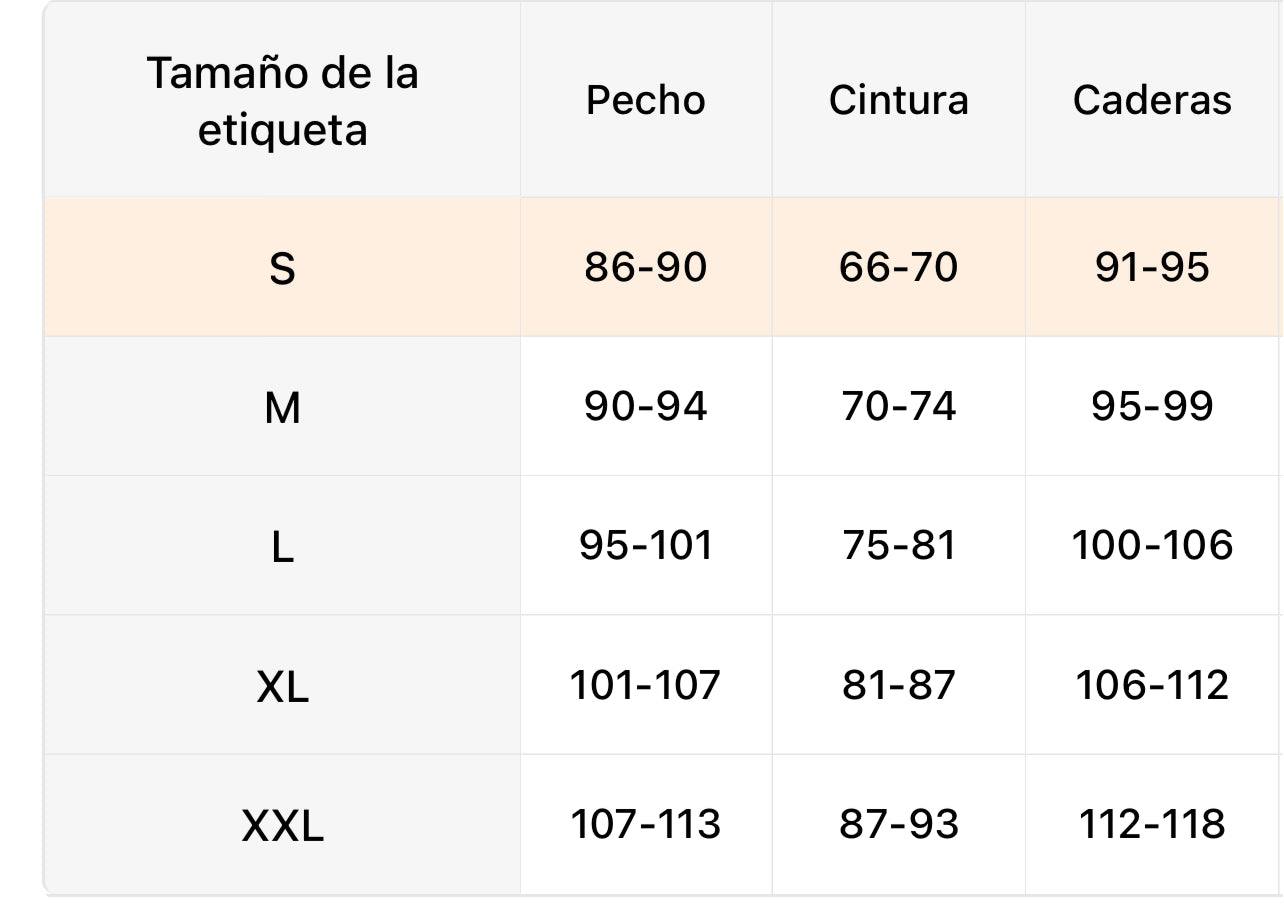Select the 66-70 waist value for size S
This screenshot has height=911, width=1284.
tap(899, 267)
